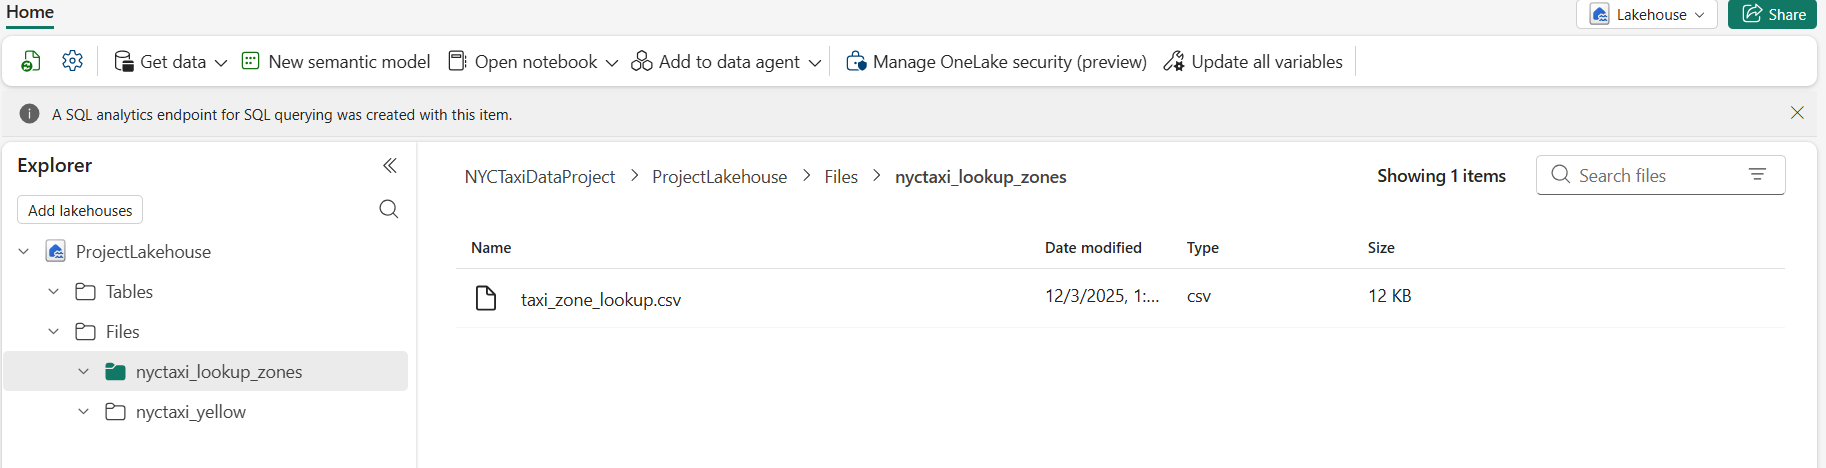Click the Search files input field
This screenshot has height=468, width=1826.
click(x=1650, y=176)
